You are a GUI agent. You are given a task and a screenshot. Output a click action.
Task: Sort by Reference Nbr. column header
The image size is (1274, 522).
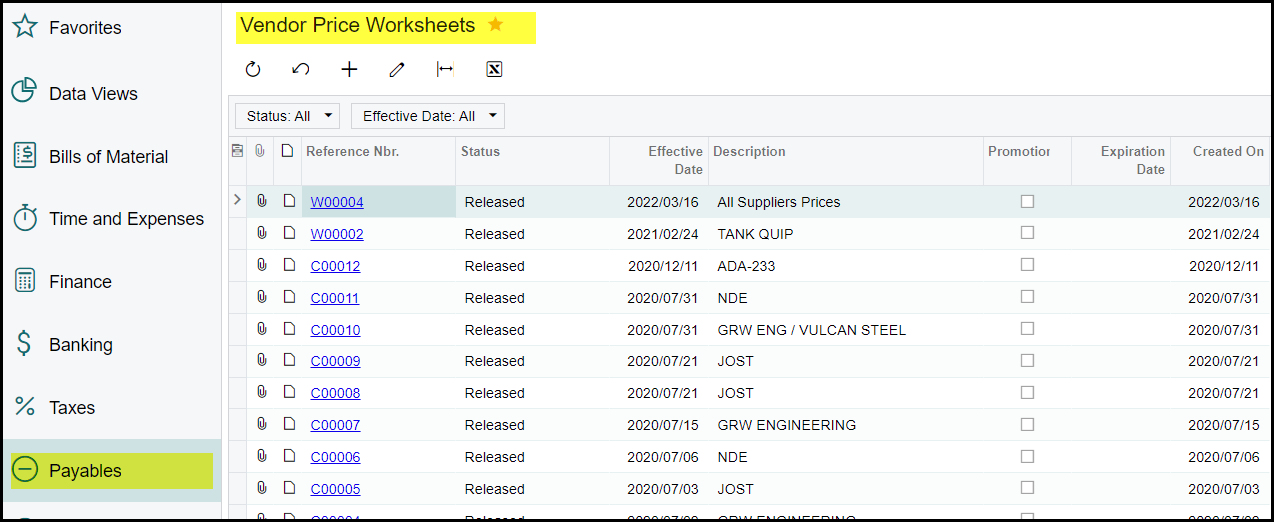tap(352, 152)
